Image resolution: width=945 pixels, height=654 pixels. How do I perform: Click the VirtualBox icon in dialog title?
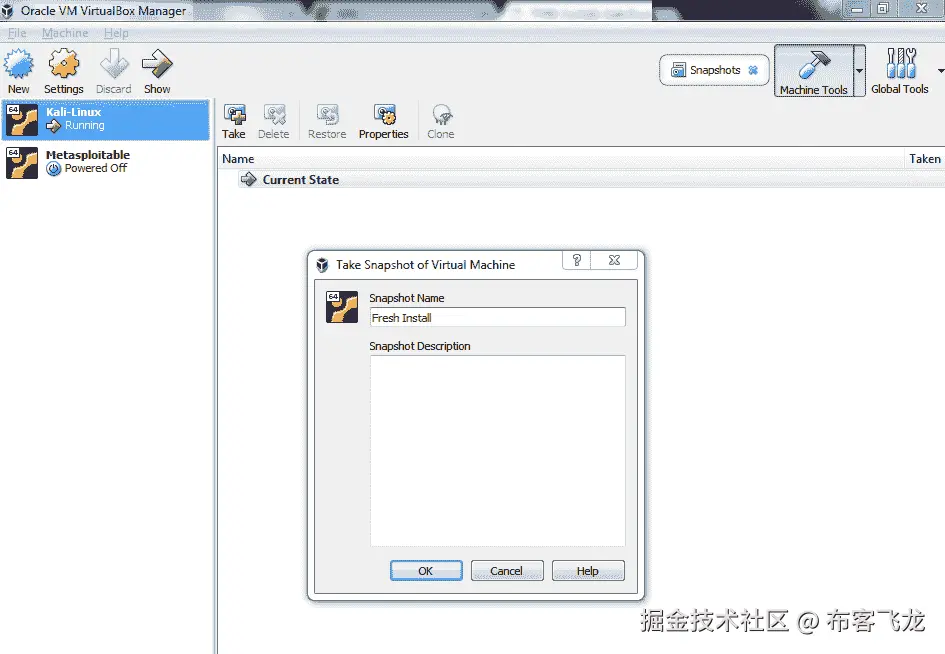coord(322,265)
